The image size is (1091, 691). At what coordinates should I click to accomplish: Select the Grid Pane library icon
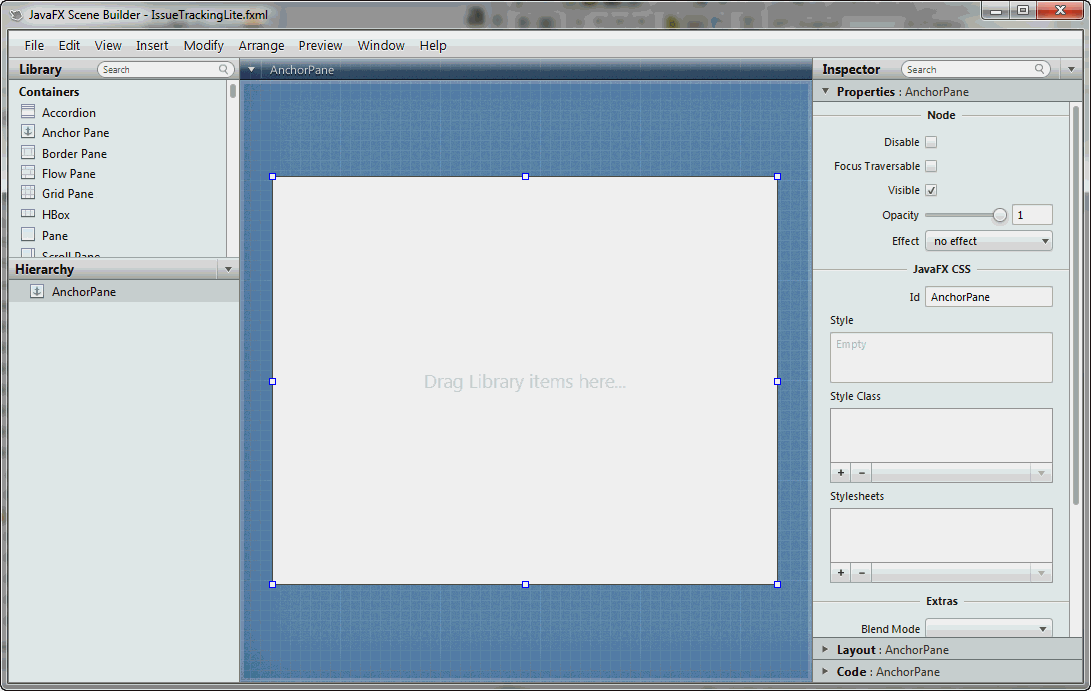tap(28, 193)
